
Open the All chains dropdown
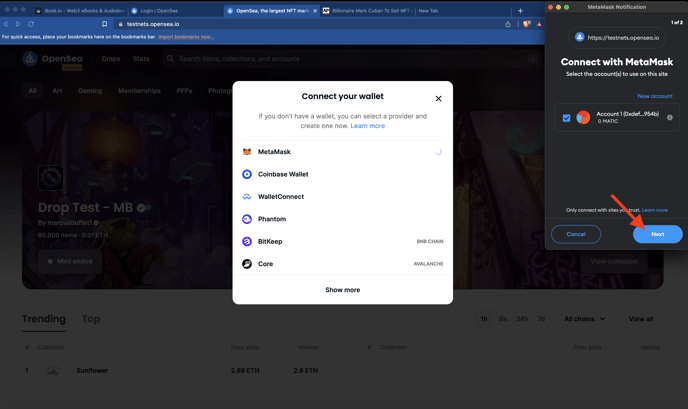click(x=584, y=319)
